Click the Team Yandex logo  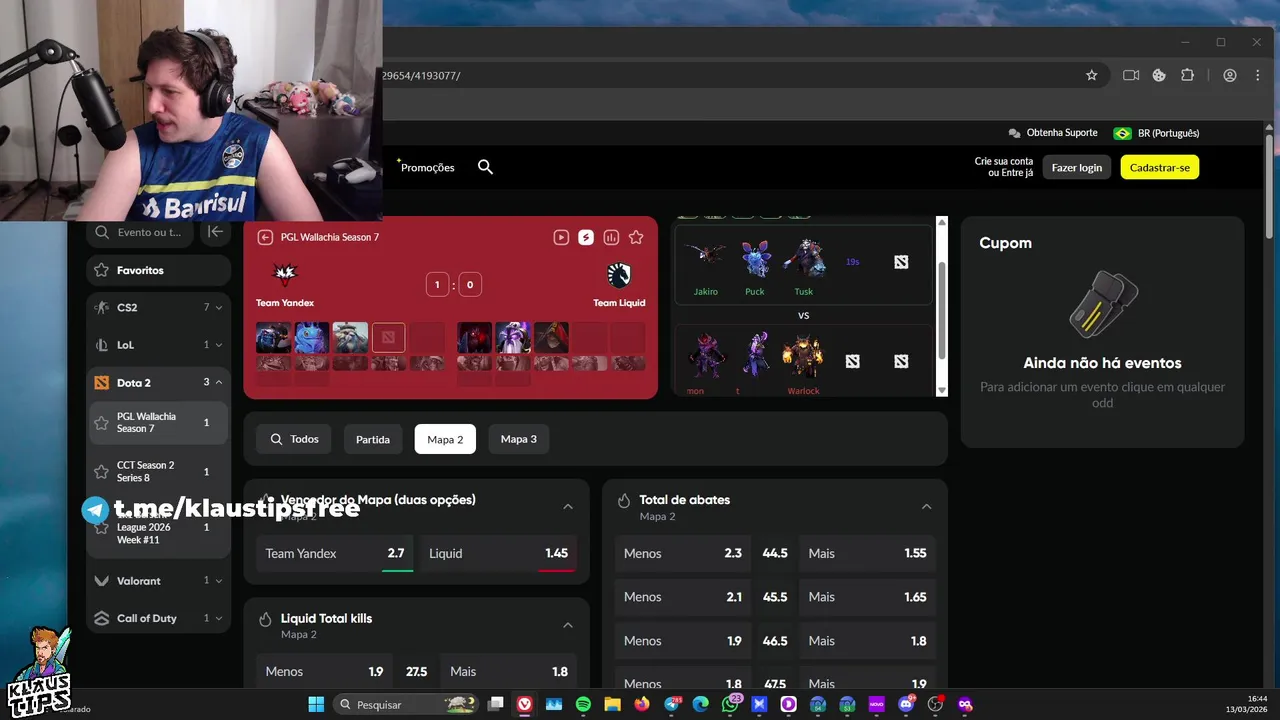(285, 274)
